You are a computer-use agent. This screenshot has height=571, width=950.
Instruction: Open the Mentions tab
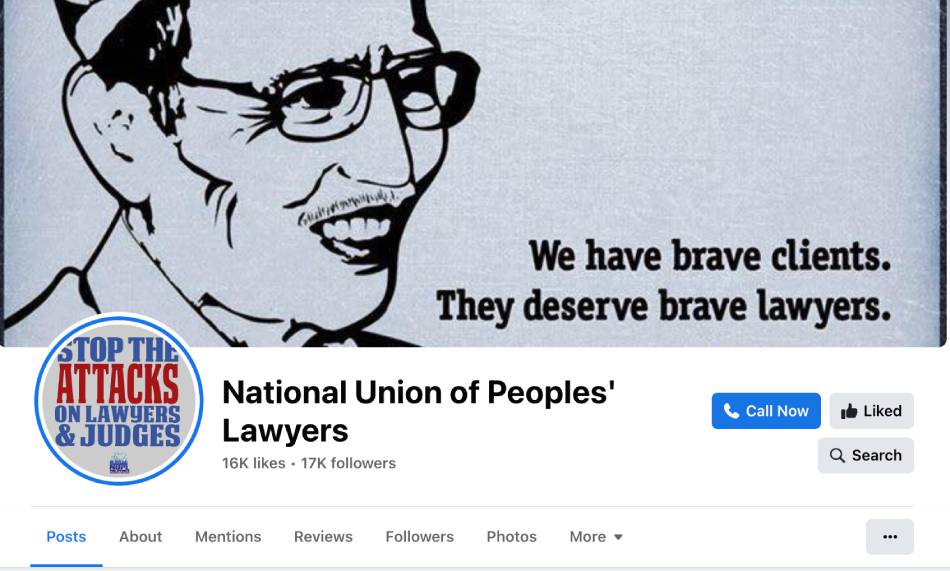coord(228,536)
